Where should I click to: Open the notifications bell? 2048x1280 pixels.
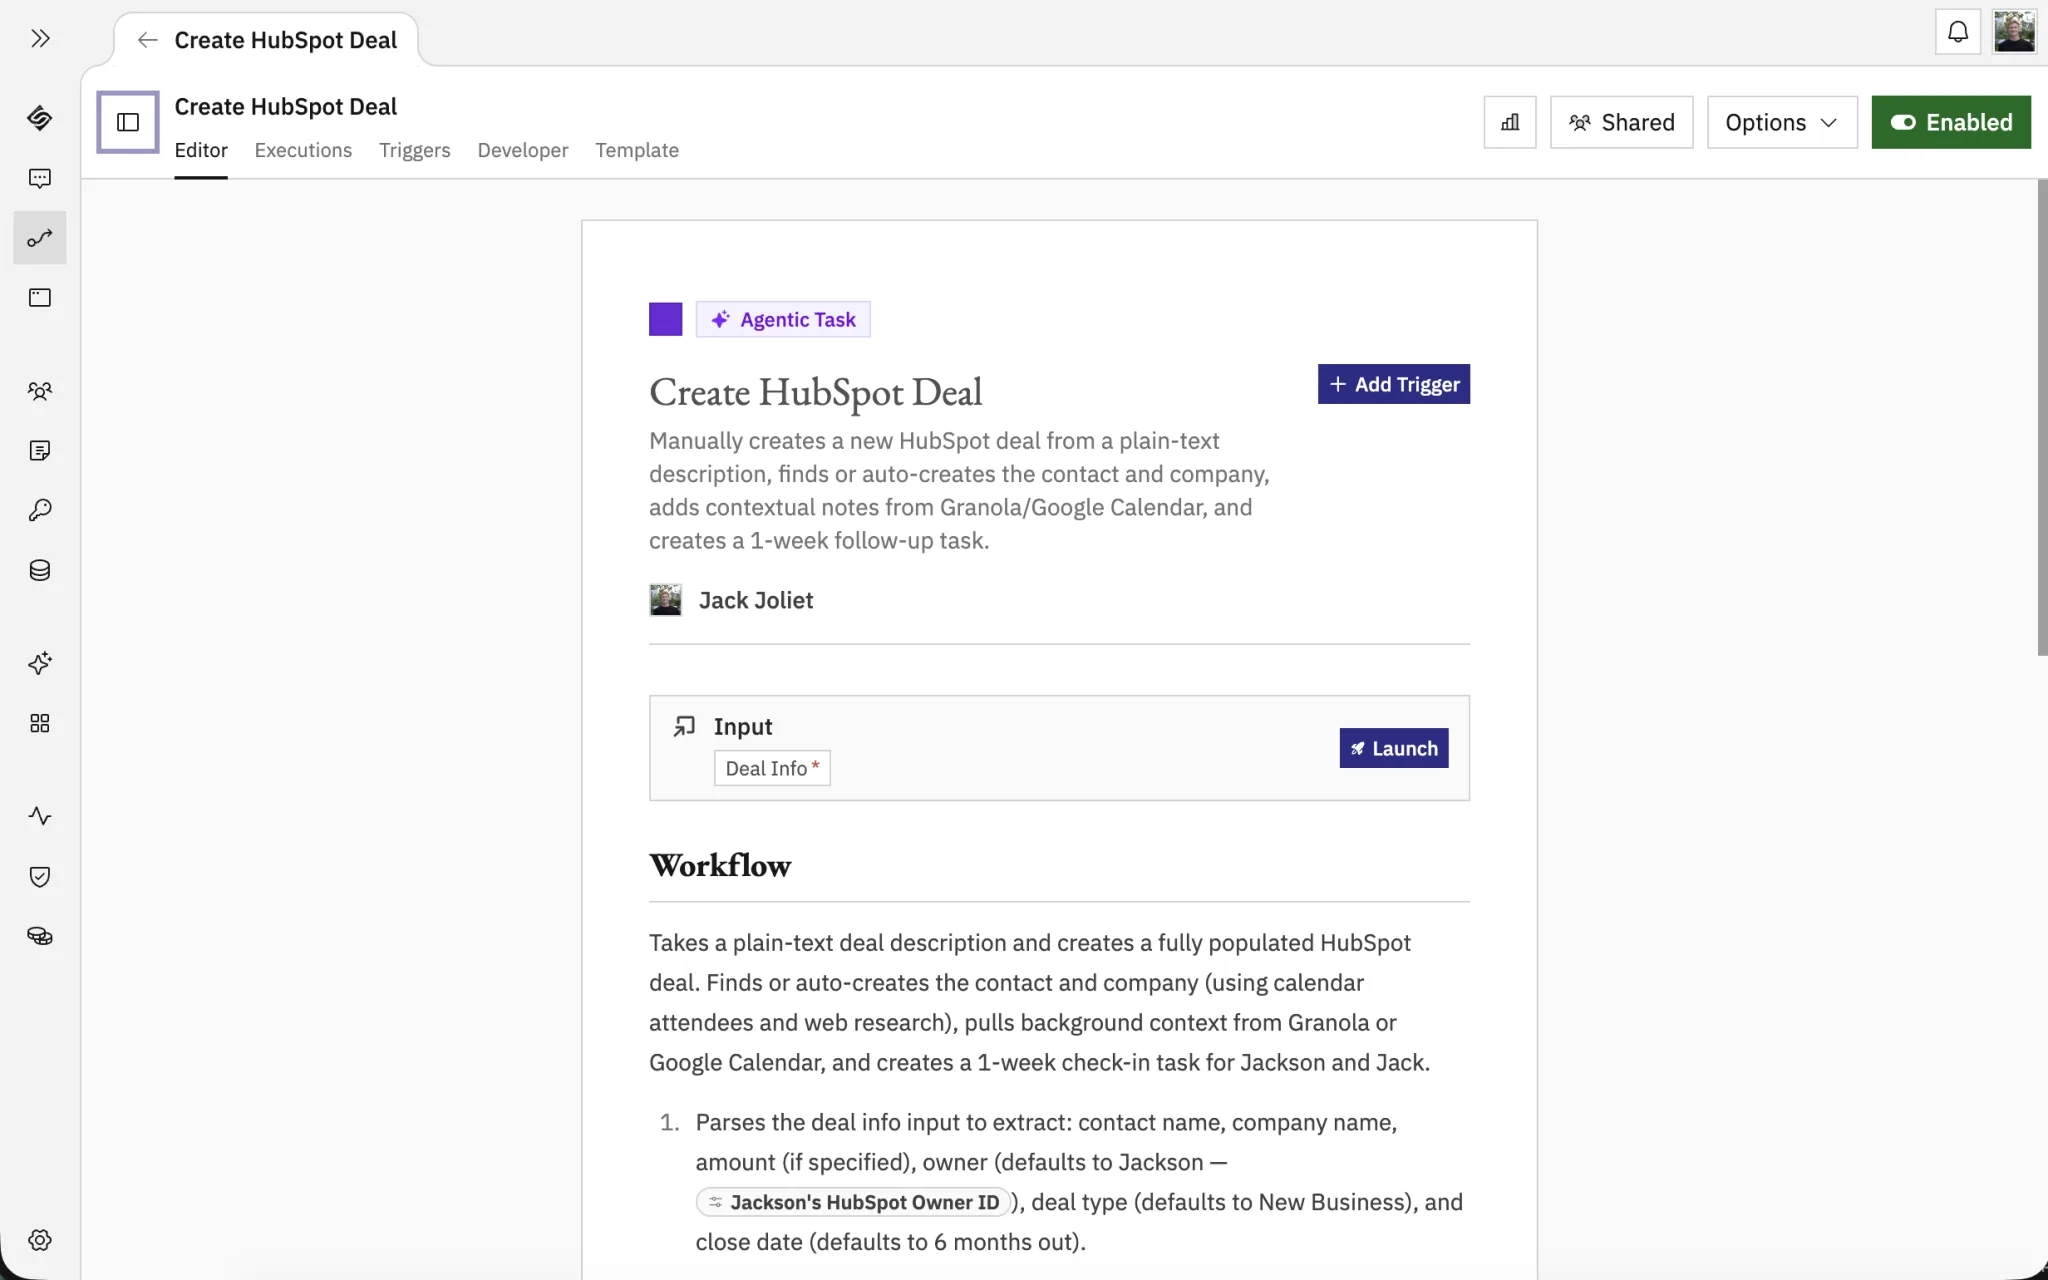1958,32
